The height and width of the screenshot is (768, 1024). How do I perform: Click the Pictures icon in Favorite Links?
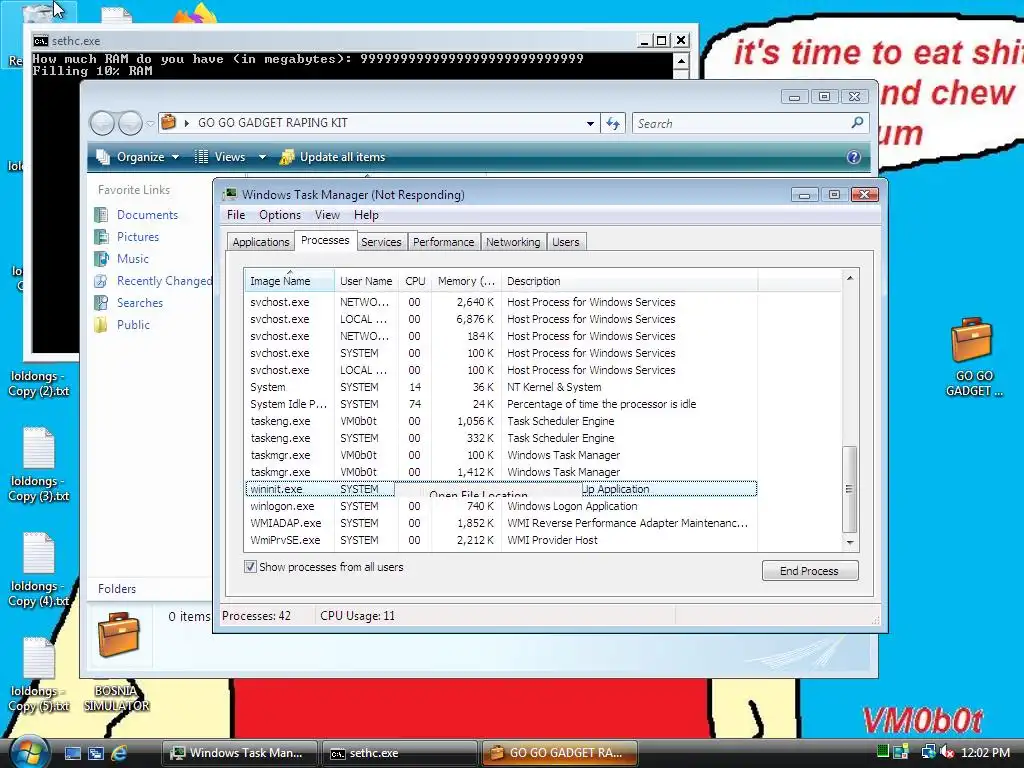(x=101, y=237)
